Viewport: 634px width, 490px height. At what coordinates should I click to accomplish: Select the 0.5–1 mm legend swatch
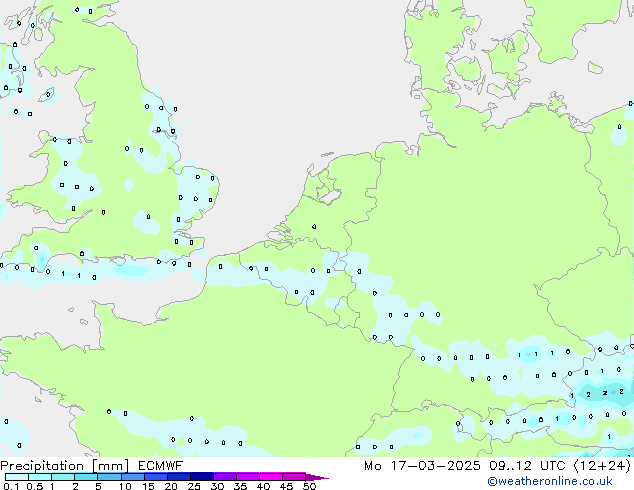click(40, 477)
